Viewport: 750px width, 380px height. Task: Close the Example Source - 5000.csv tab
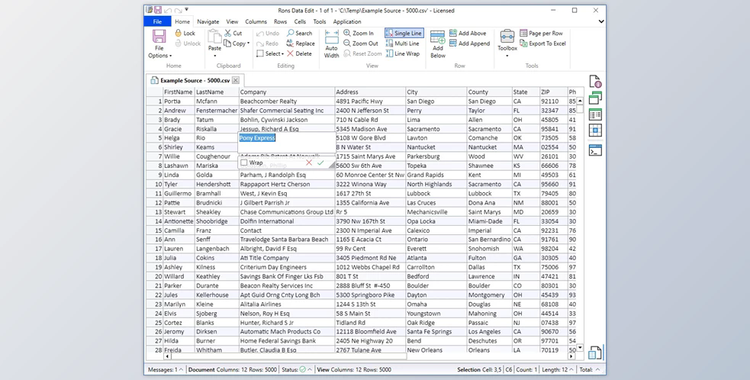(236, 80)
